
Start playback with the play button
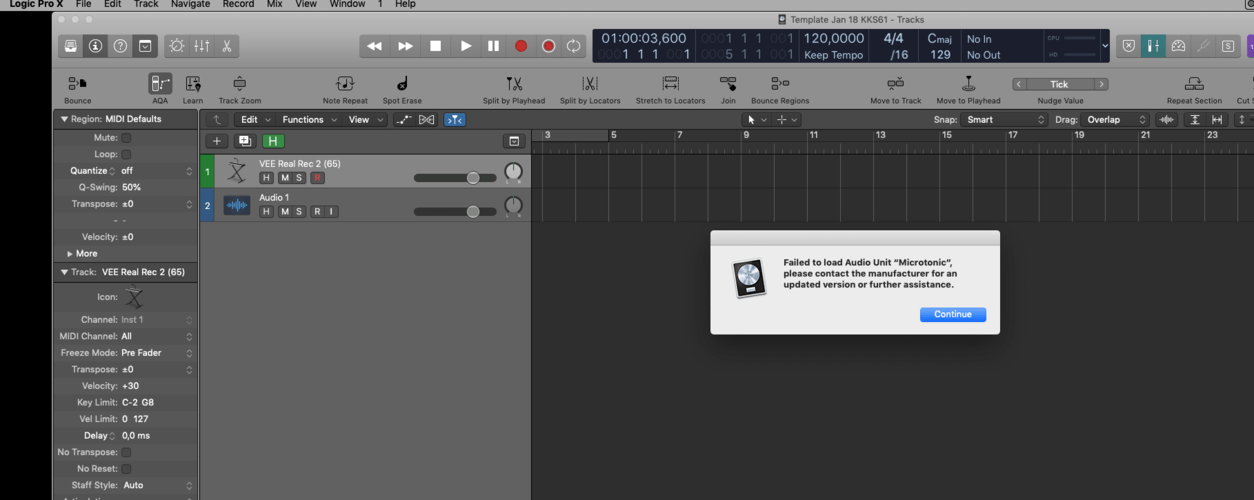point(466,46)
